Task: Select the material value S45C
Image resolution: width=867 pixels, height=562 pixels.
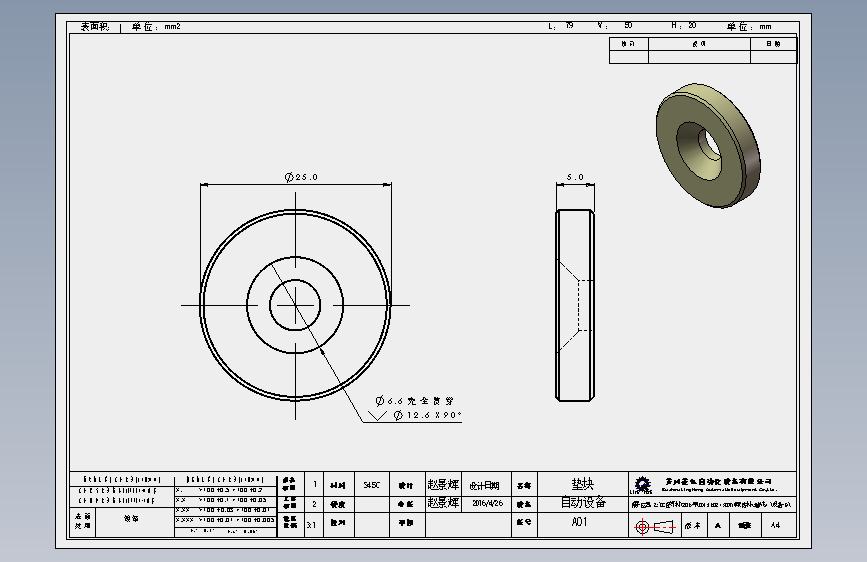Action: pos(372,485)
